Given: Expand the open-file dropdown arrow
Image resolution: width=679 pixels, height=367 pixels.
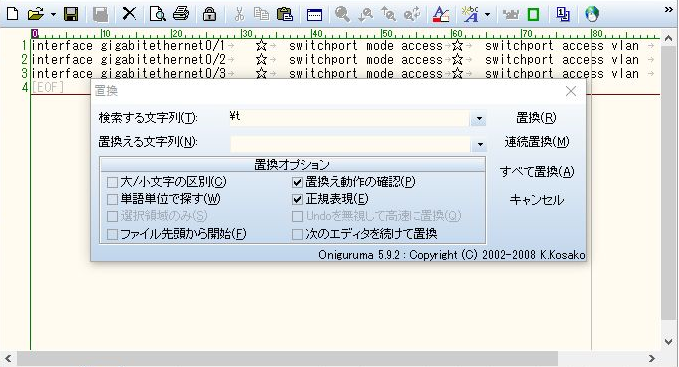Looking at the screenshot, I should (x=53, y=14).
